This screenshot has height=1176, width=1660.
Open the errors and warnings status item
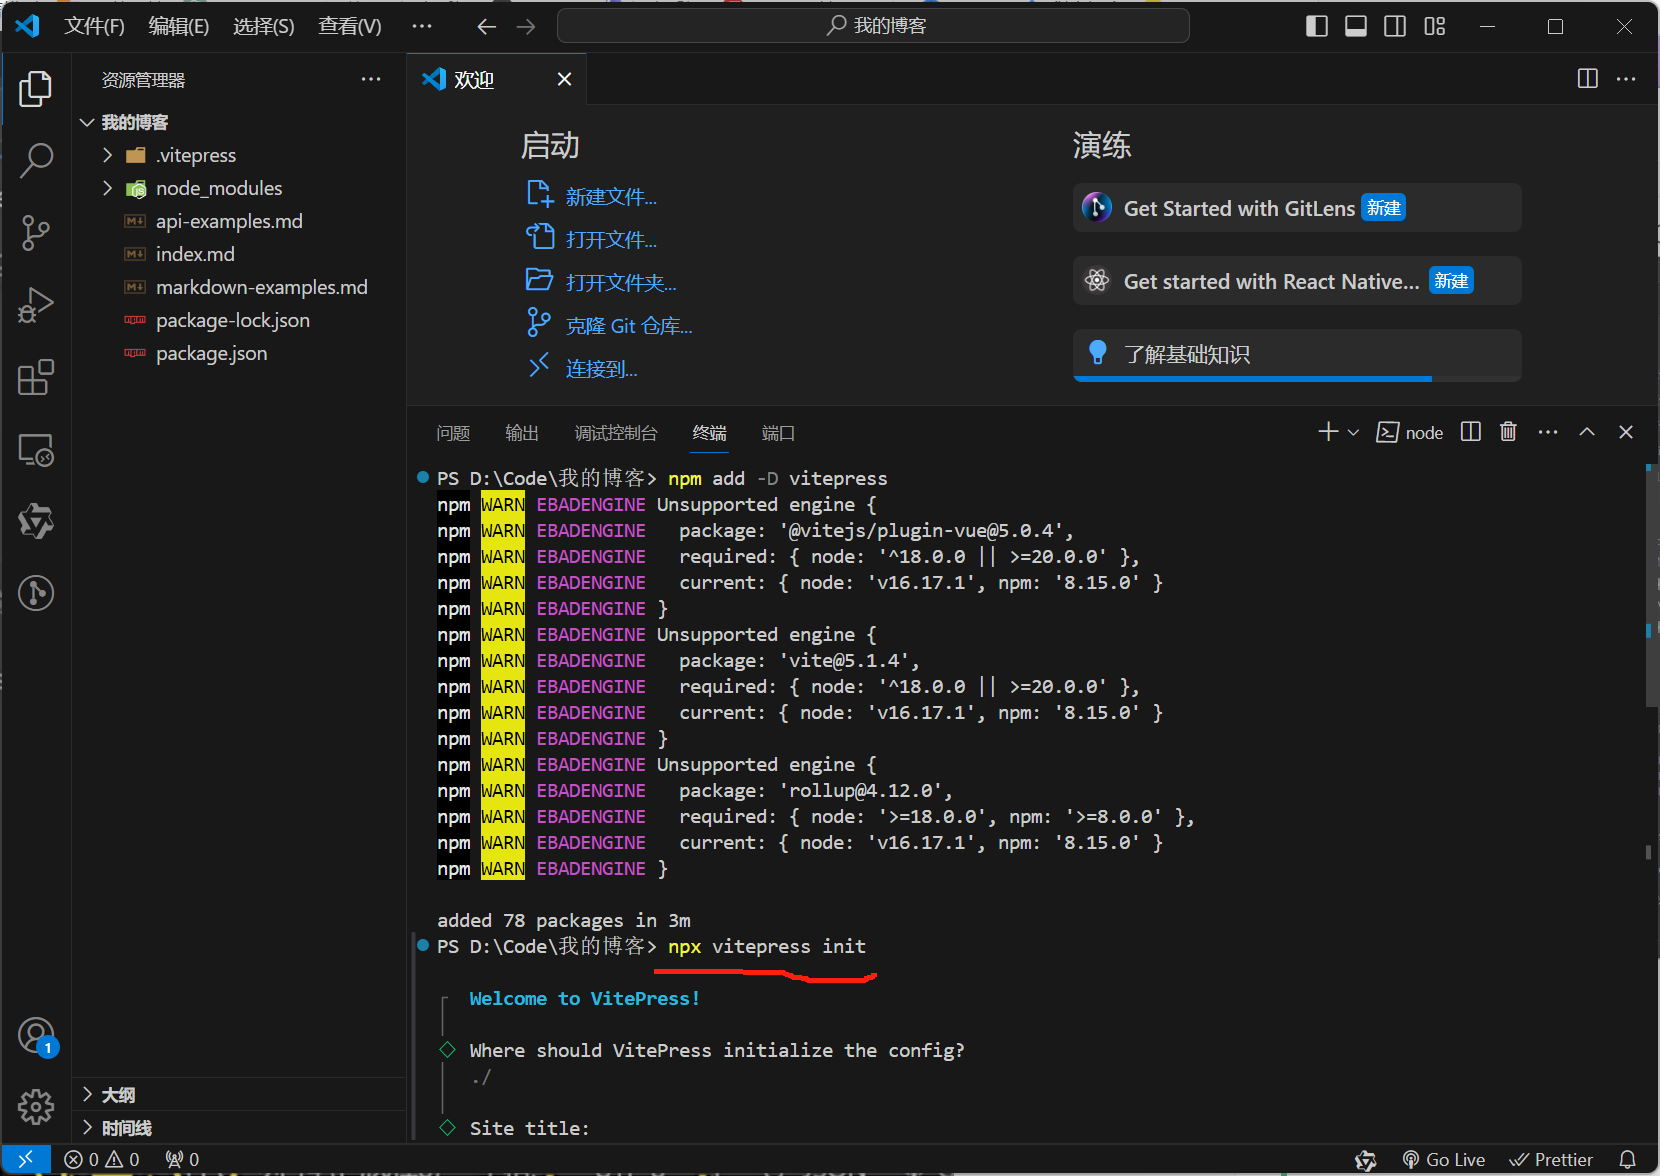[x=102, y=1159]
